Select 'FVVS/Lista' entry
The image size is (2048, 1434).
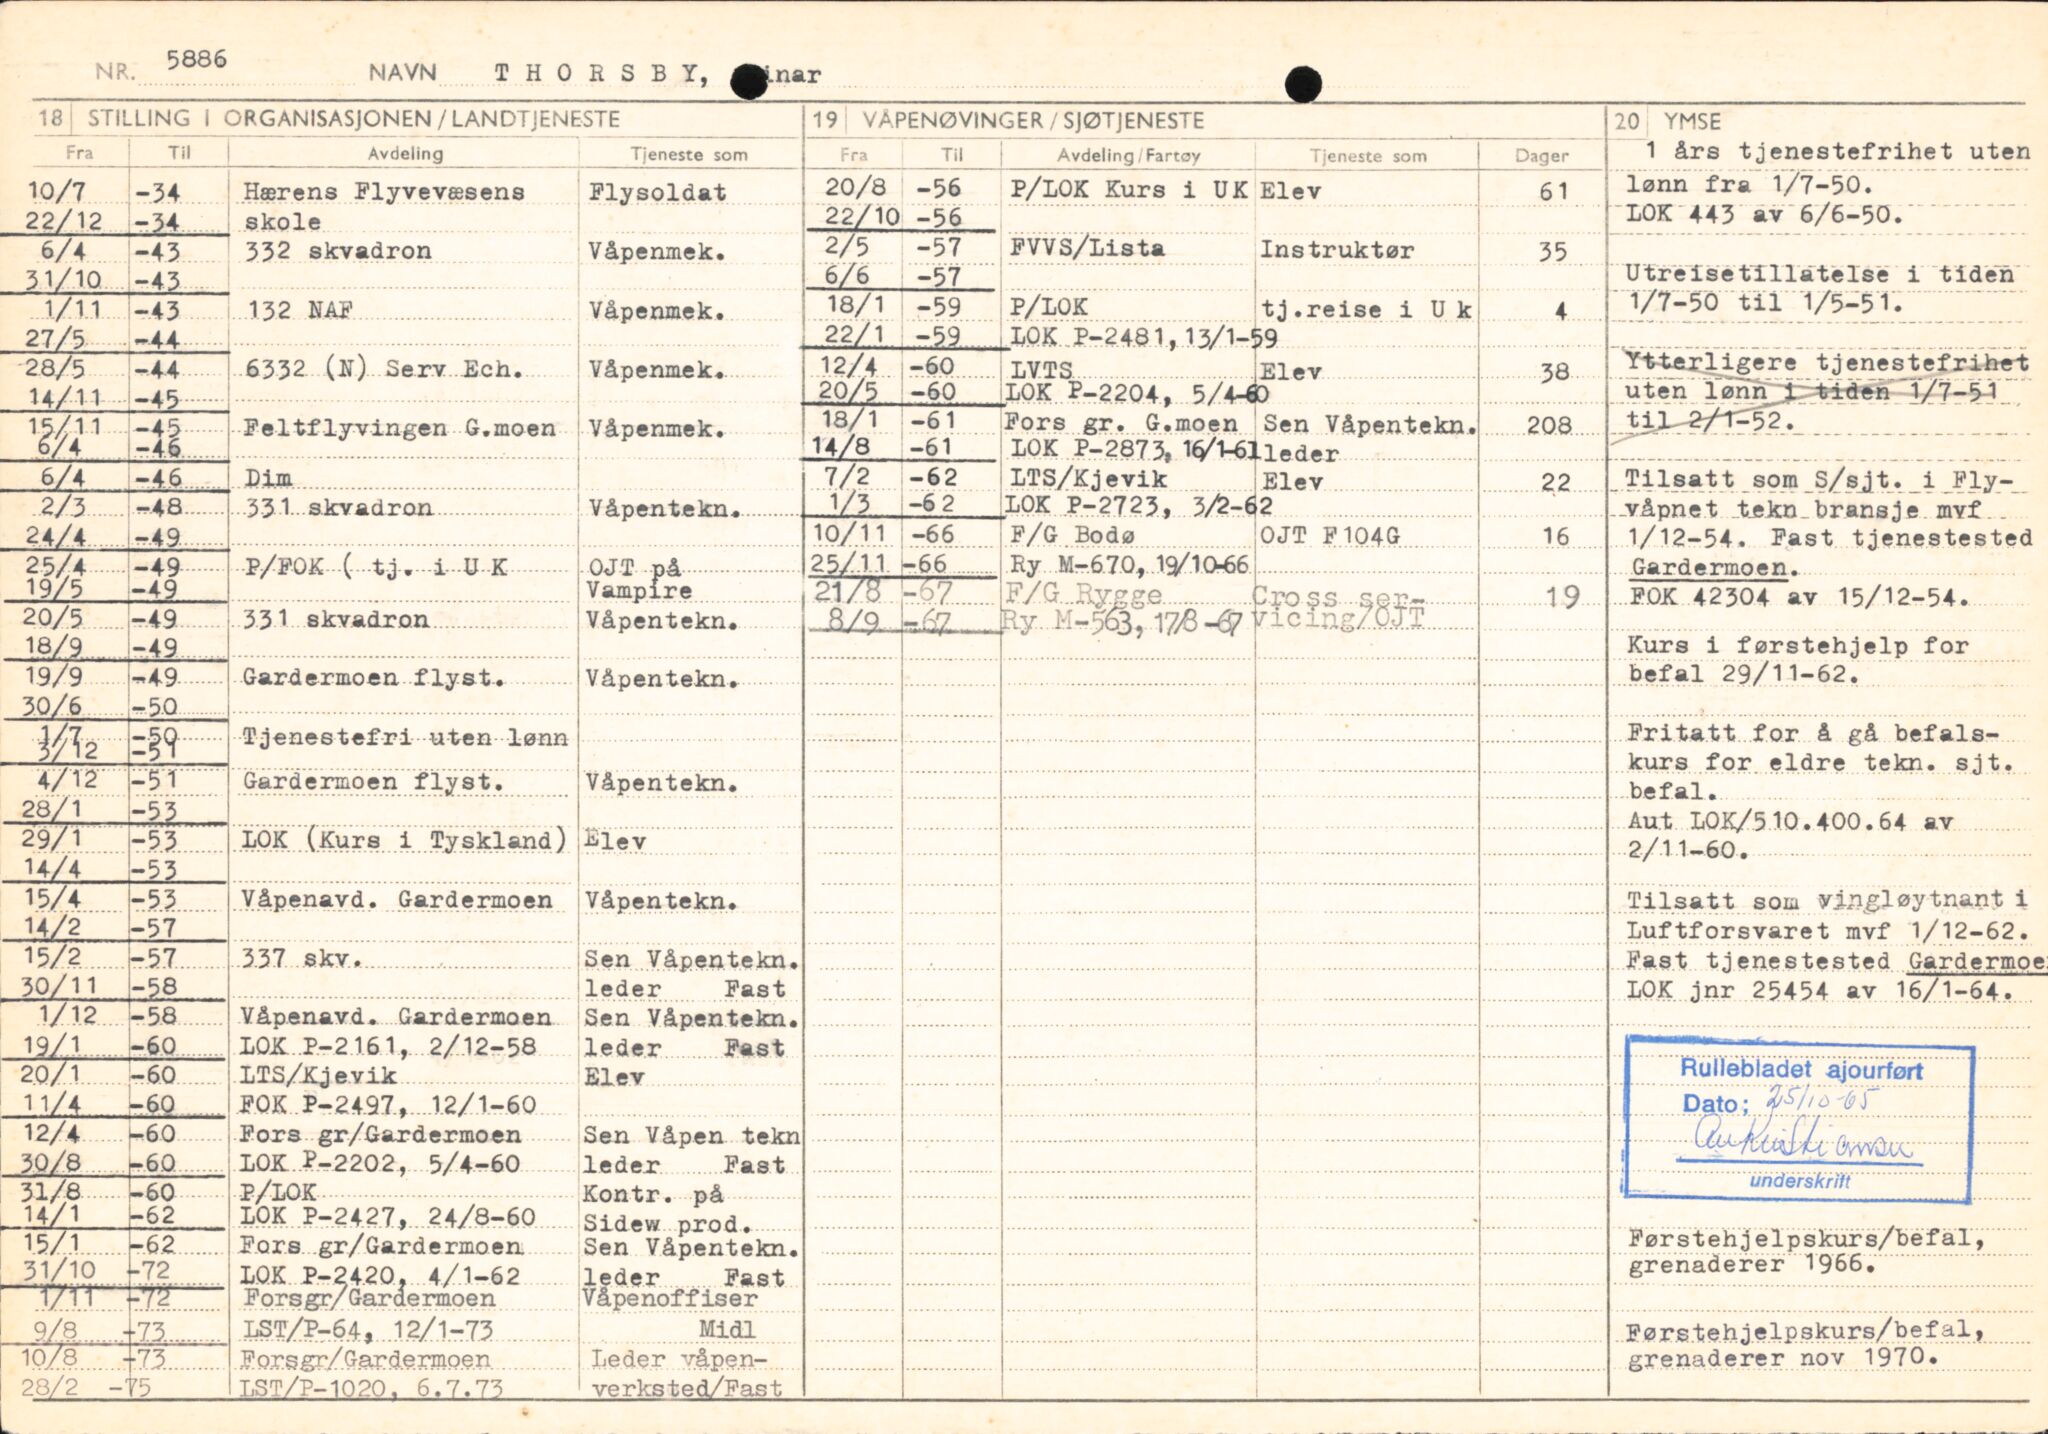pyautogui.click(x=1087, y=248)
